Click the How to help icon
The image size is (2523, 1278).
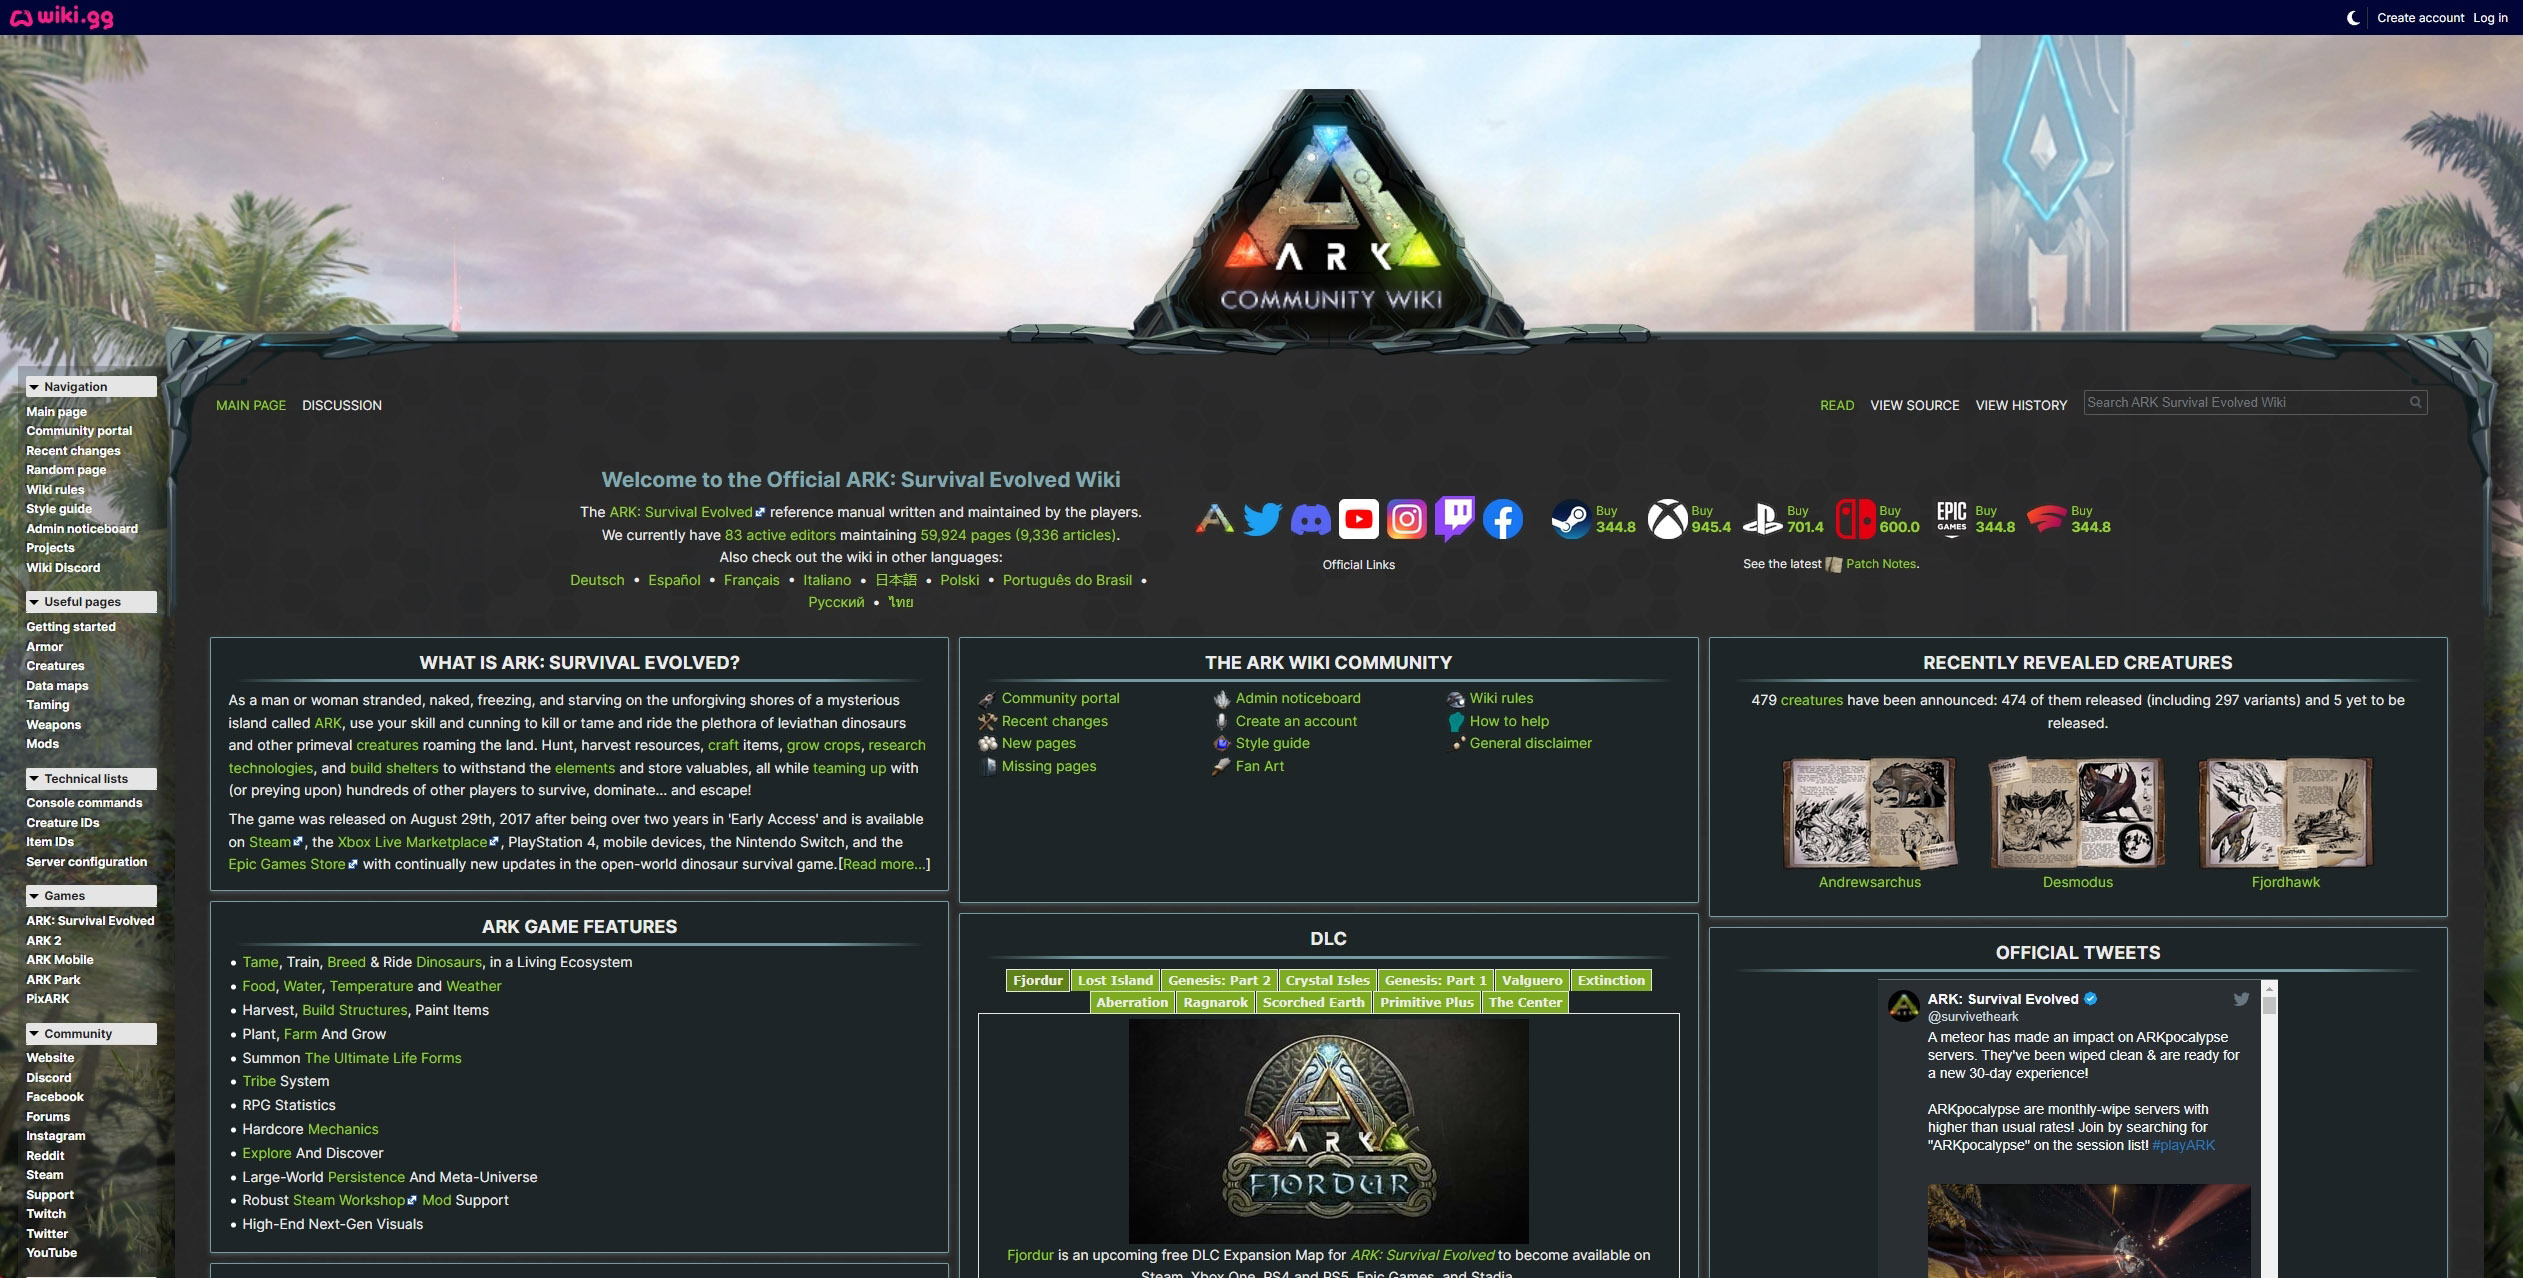[x=1455, y=722]
